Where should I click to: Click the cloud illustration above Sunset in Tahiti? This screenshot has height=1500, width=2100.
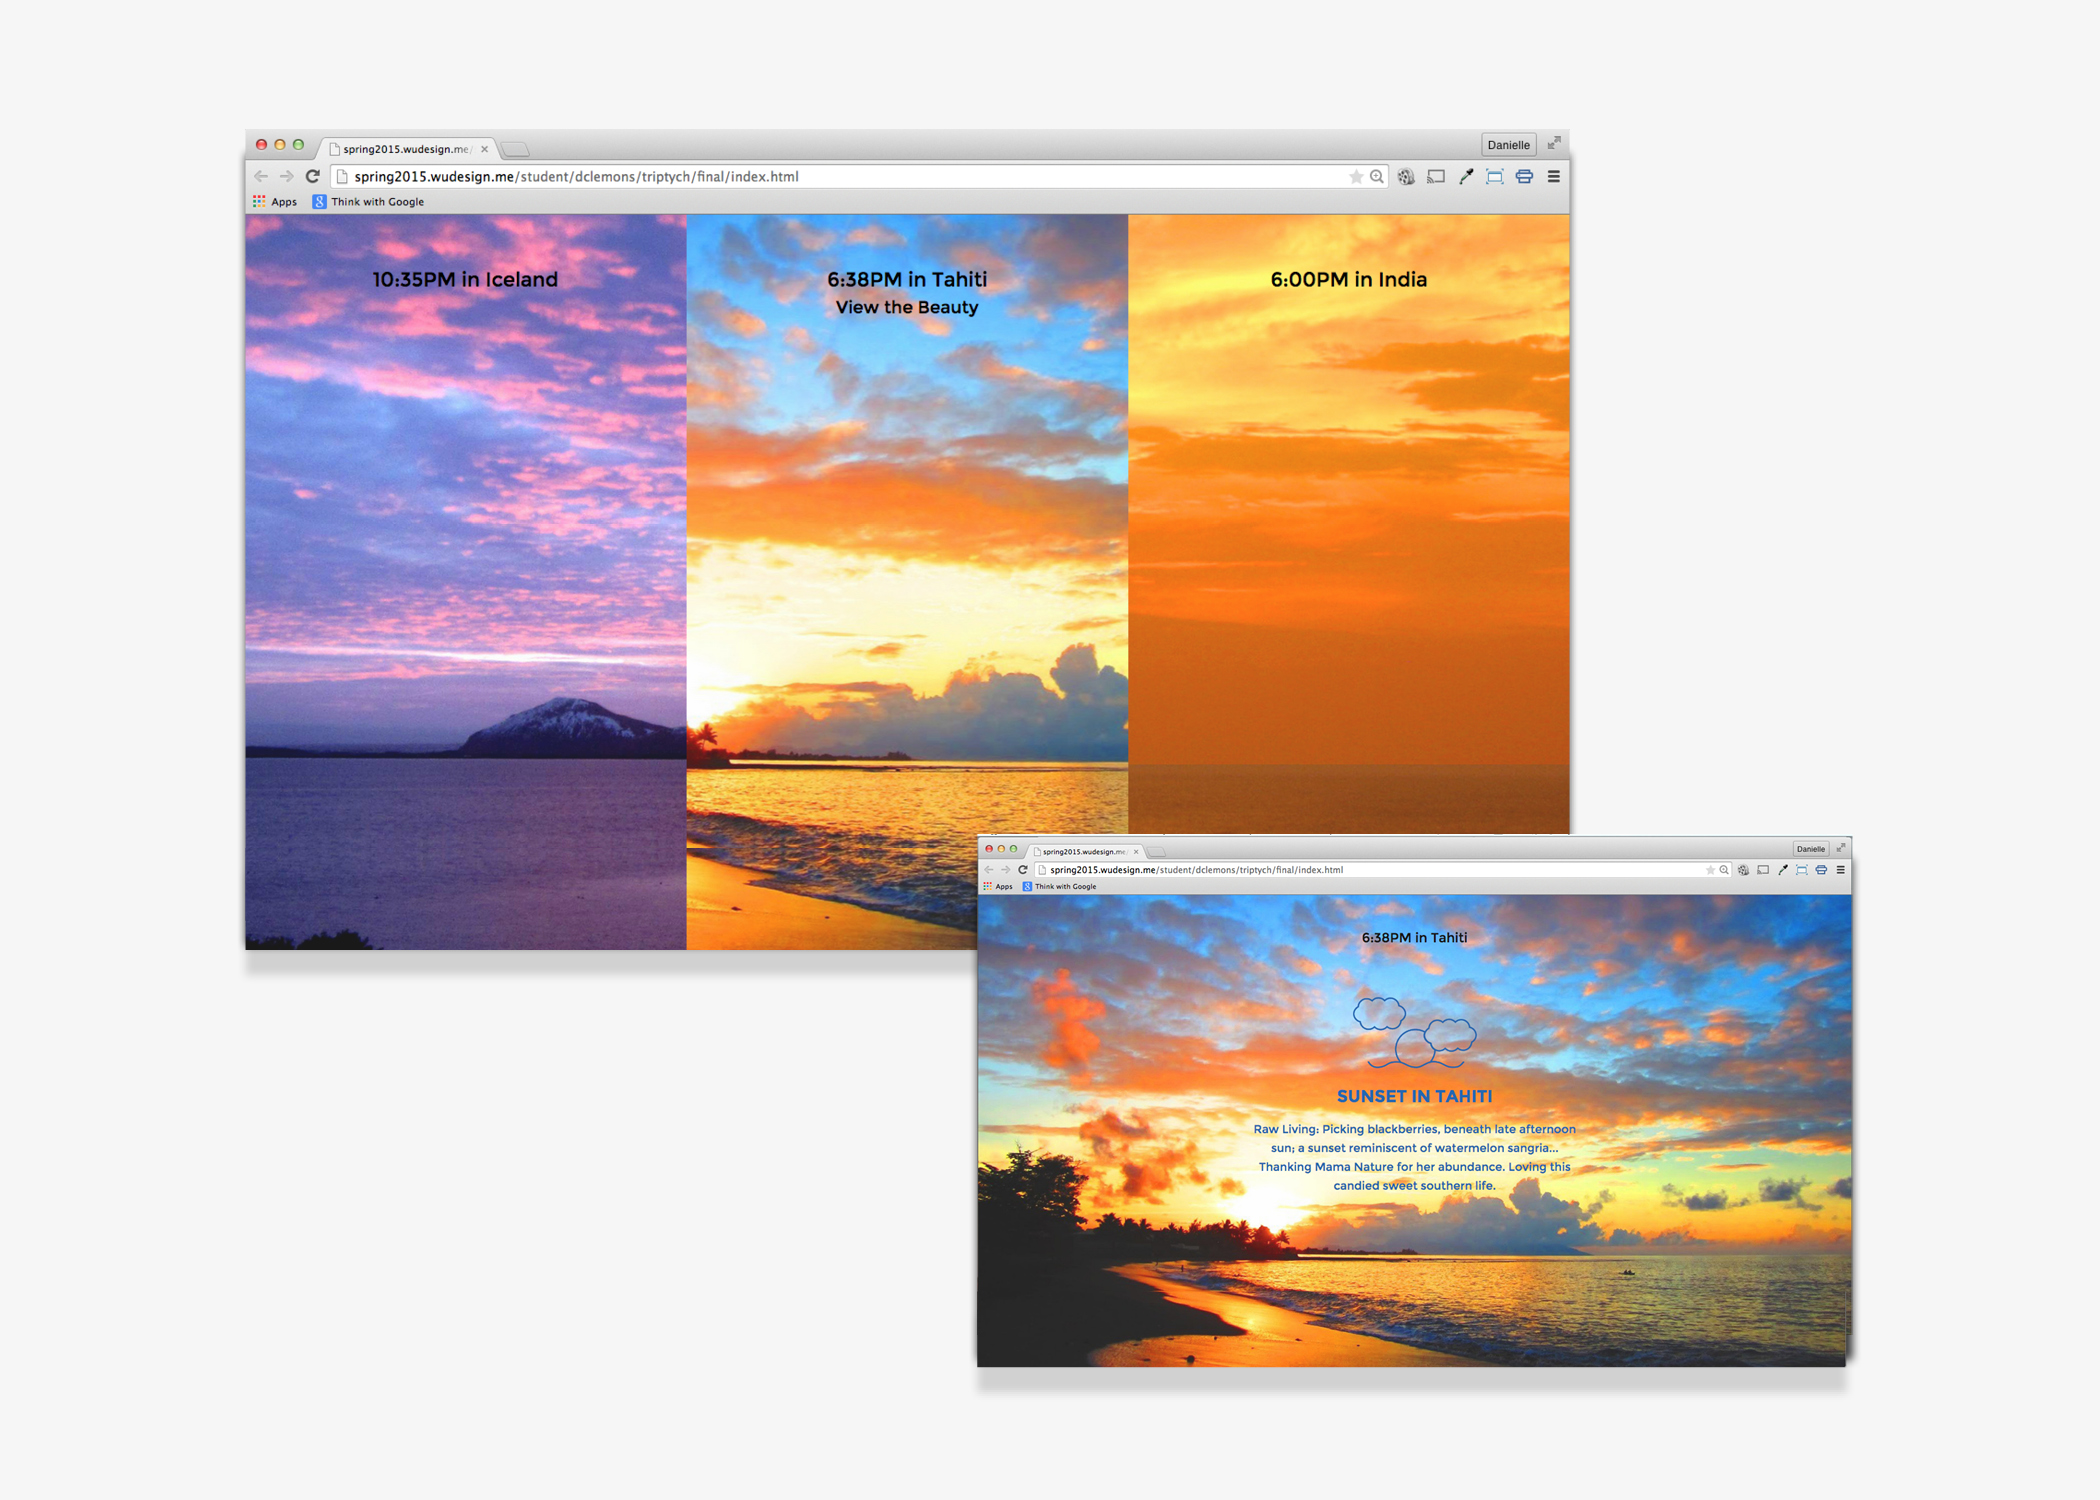1414,1032
